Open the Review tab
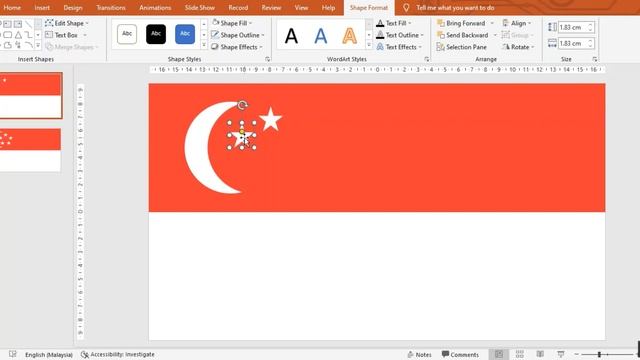This screenshot has width=640, height=360. [271, 8]
